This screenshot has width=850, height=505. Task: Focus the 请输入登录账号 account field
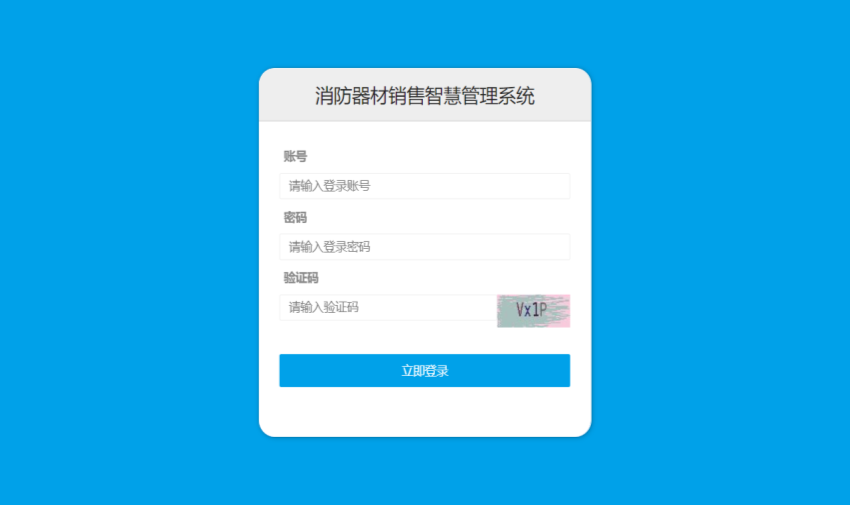pos(424,186)
